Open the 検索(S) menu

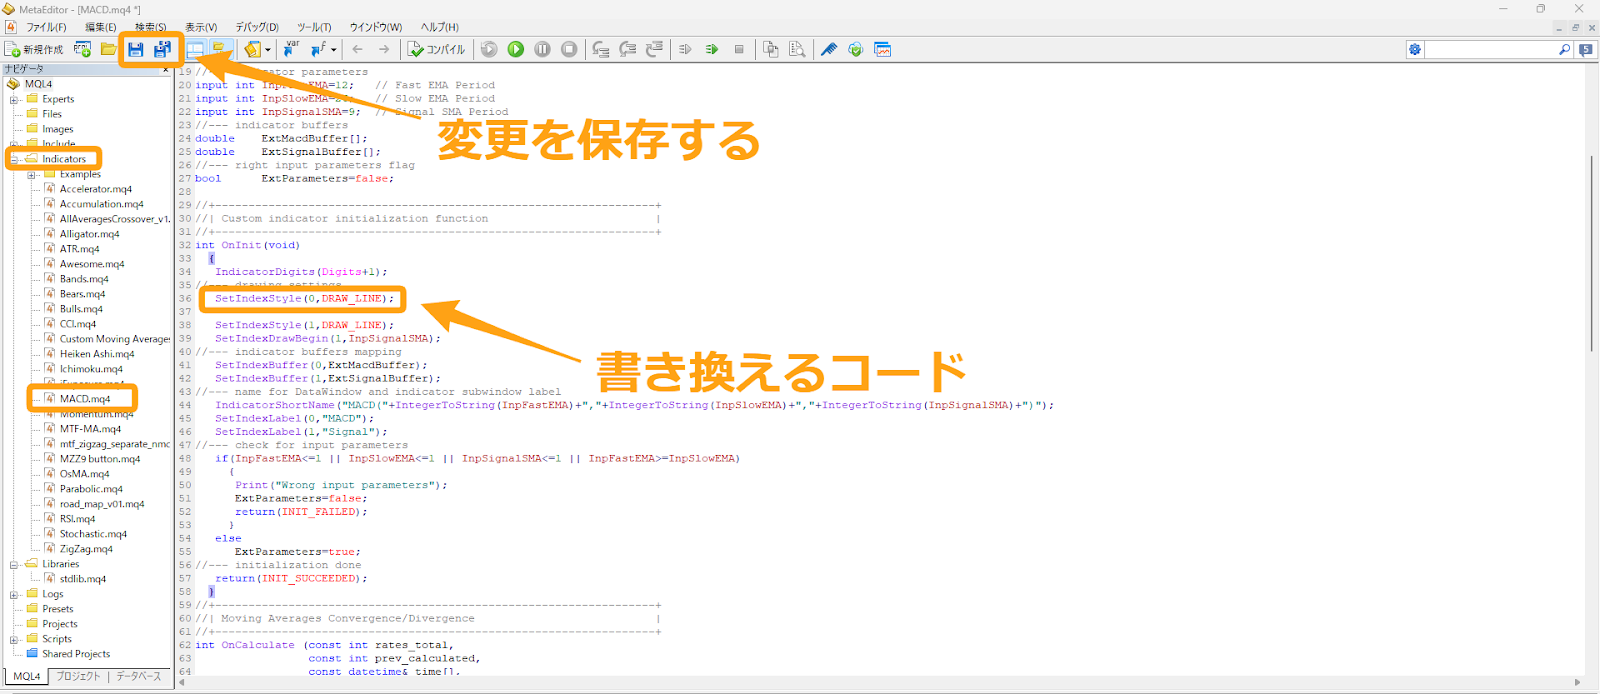pos(150,27)
